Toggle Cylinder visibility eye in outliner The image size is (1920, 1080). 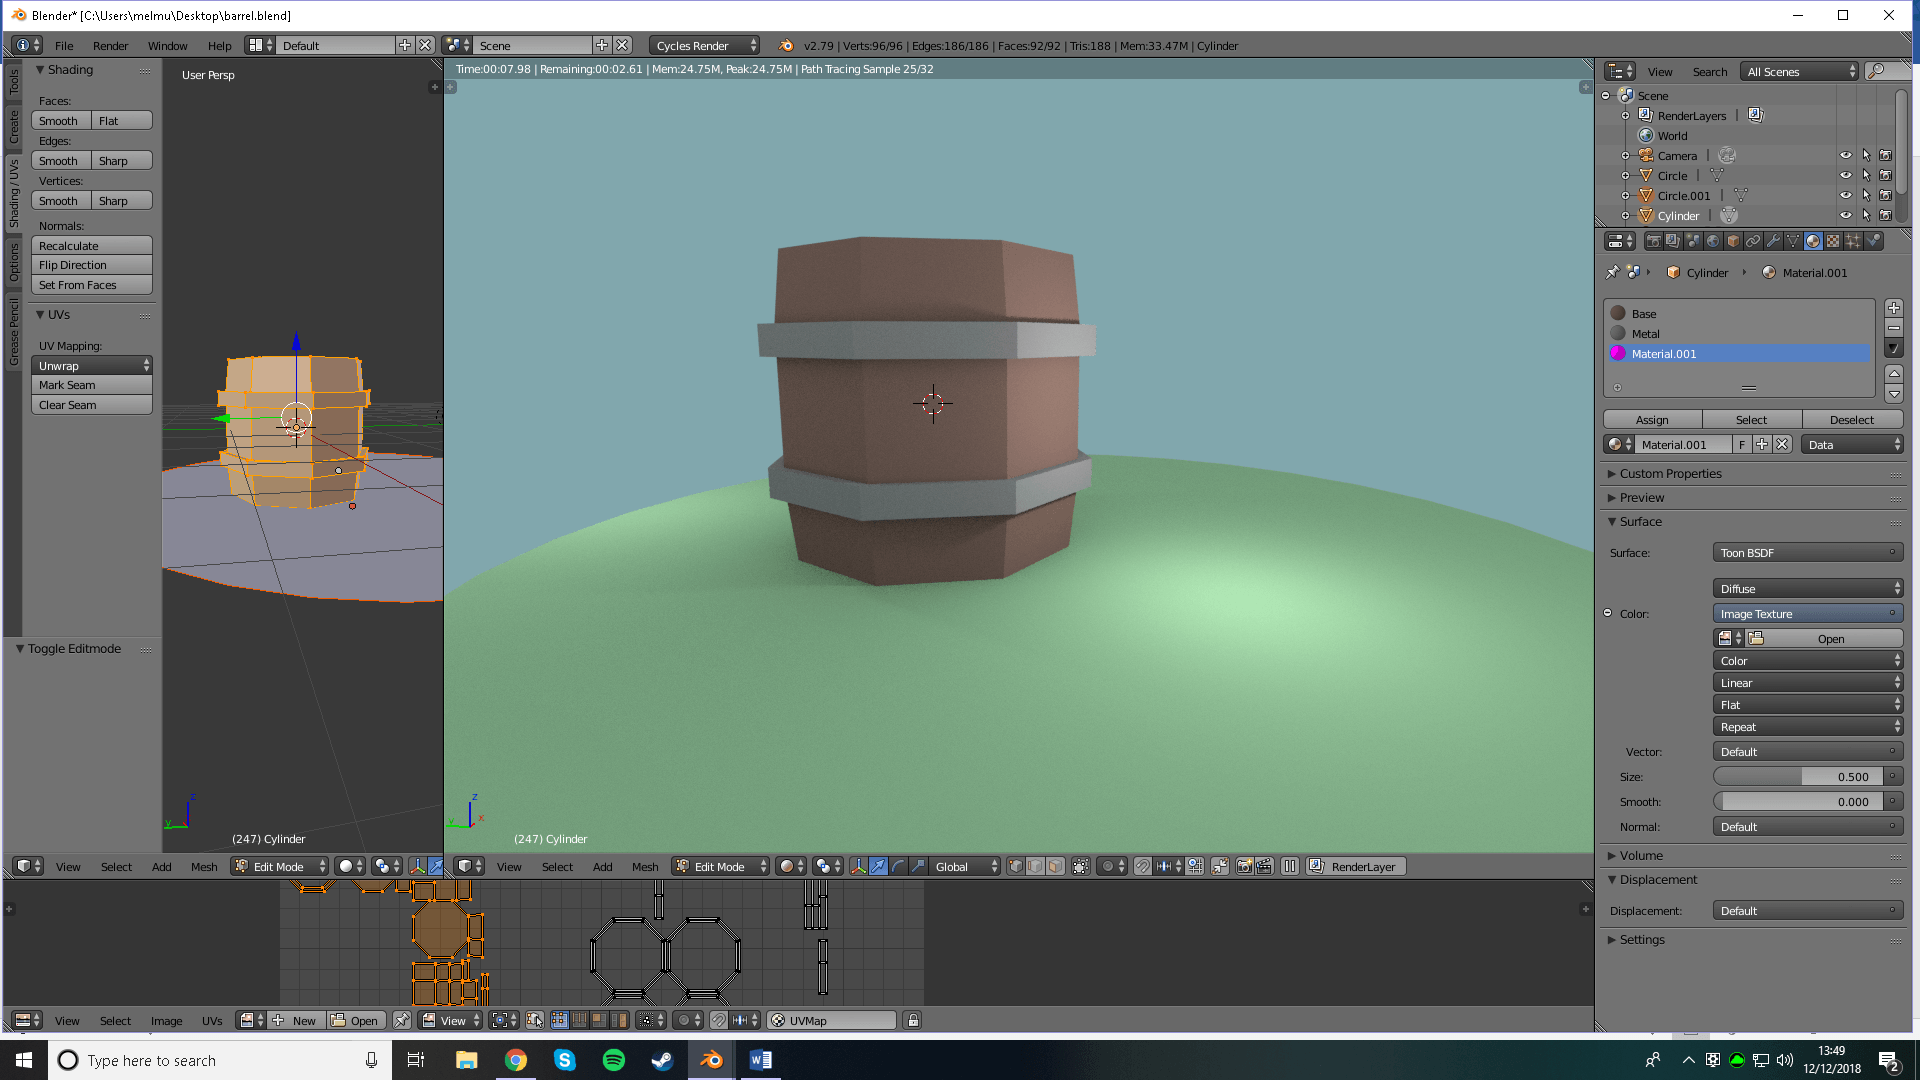[1846, 216]
